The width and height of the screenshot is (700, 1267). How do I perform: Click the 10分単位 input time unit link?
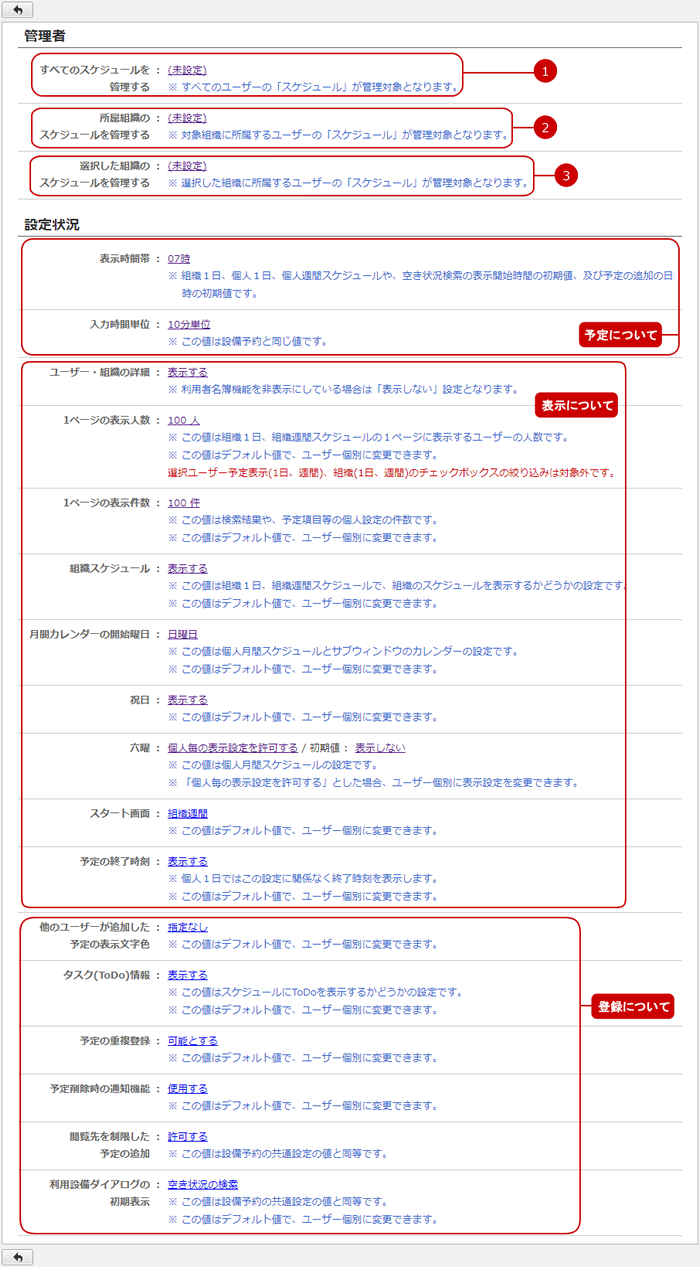(189, 324)
